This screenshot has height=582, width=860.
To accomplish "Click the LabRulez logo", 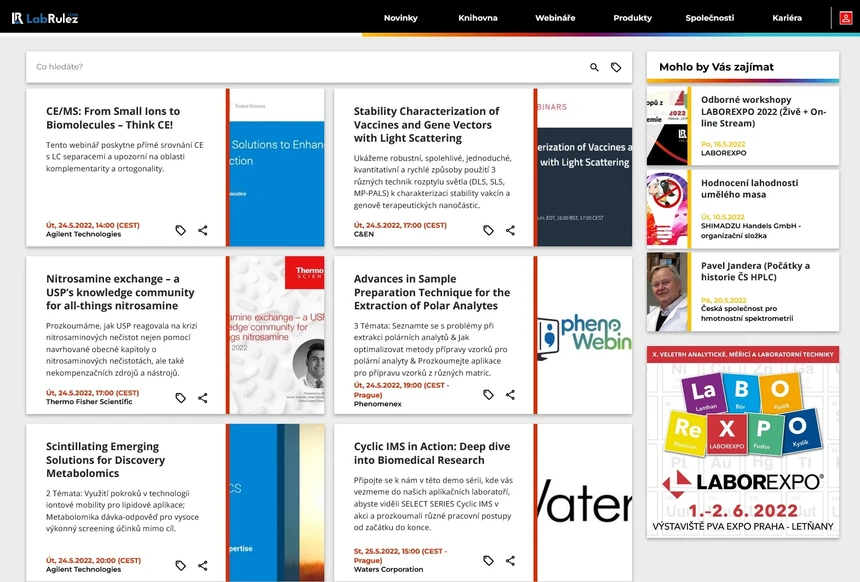I will point(45,18).
